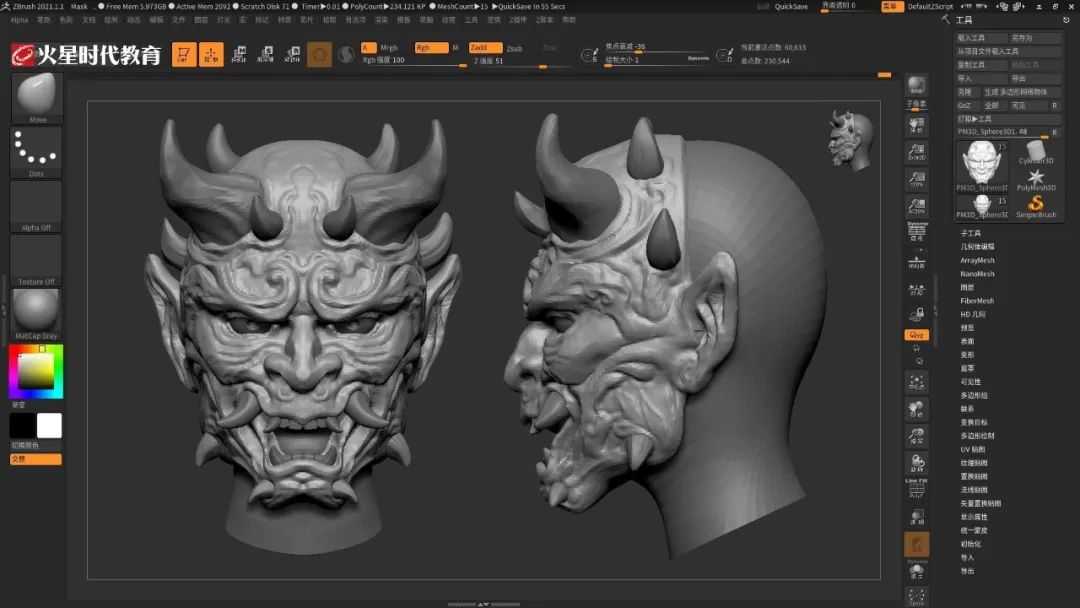Toggle Line Fill PolyF wireframe icon

point(916,488)
